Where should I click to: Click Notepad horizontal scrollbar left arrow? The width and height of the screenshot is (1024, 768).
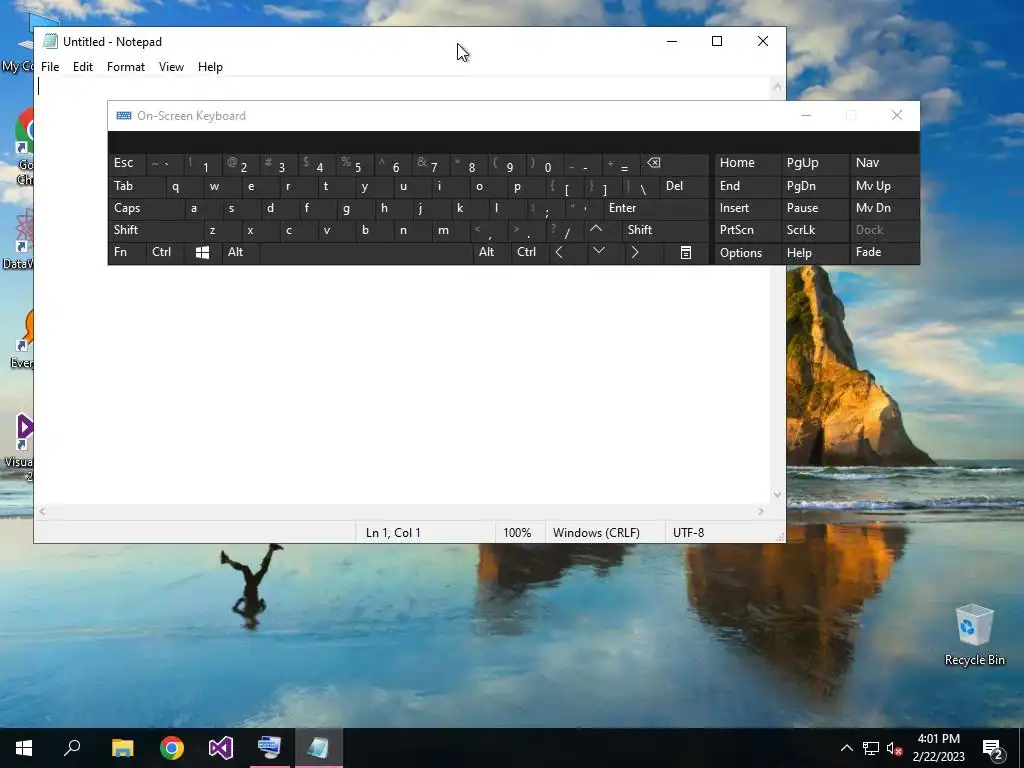click(x=42, y=512)
